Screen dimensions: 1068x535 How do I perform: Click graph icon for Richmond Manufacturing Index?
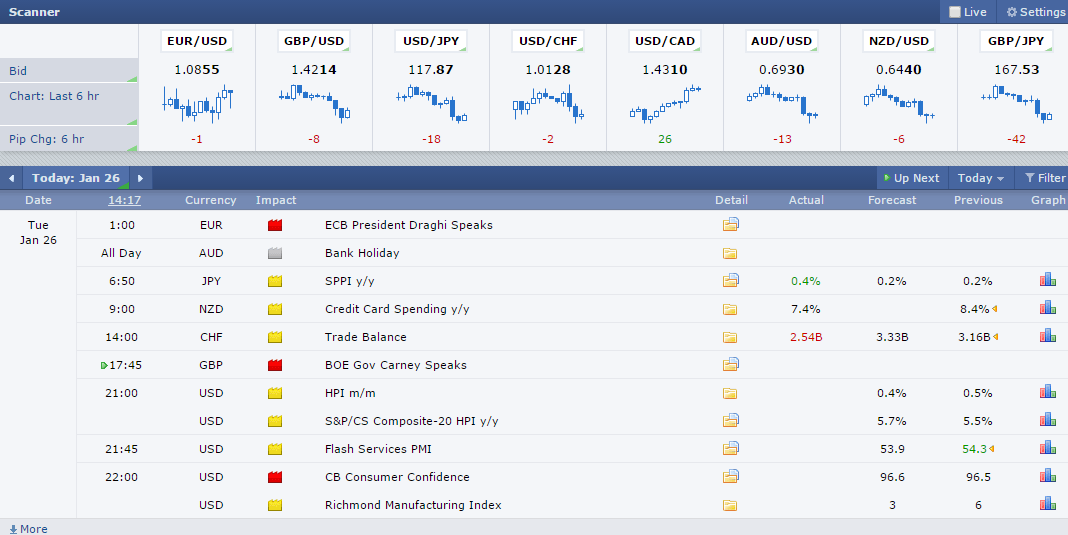tap(1048, 505)
